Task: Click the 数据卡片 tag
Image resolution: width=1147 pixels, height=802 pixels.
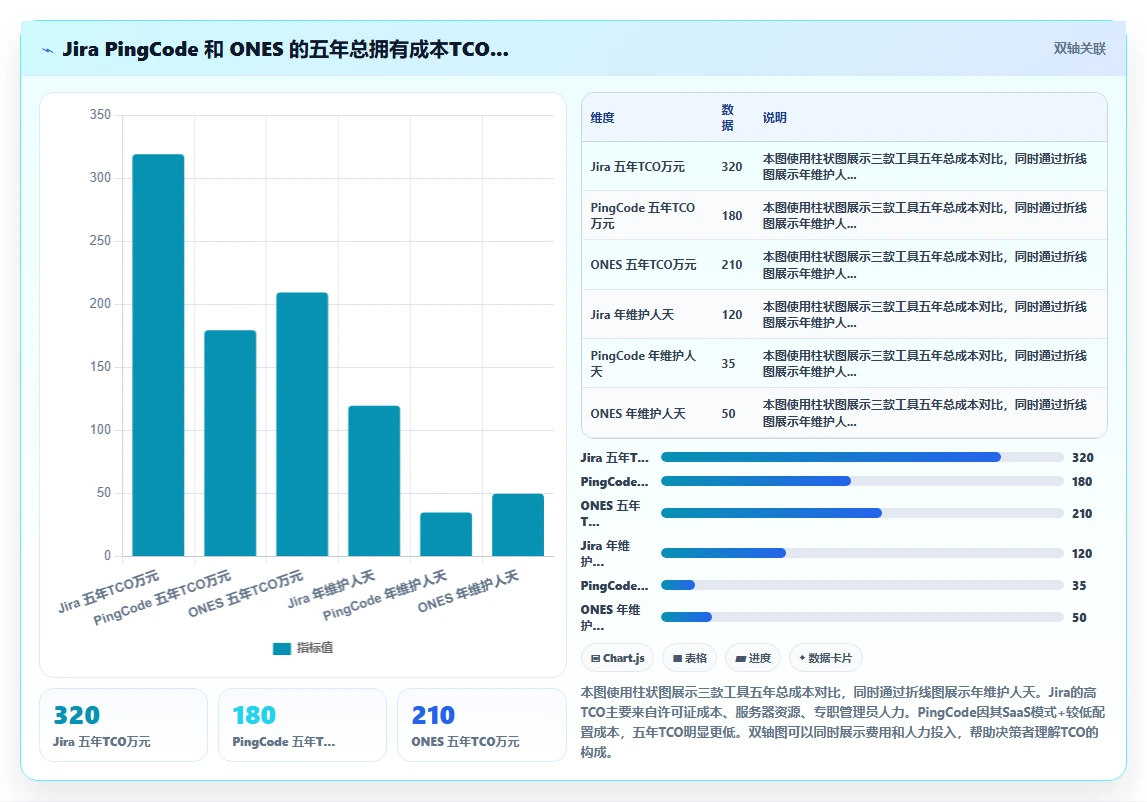Action: pyautogui.click(x=825, y=658)
